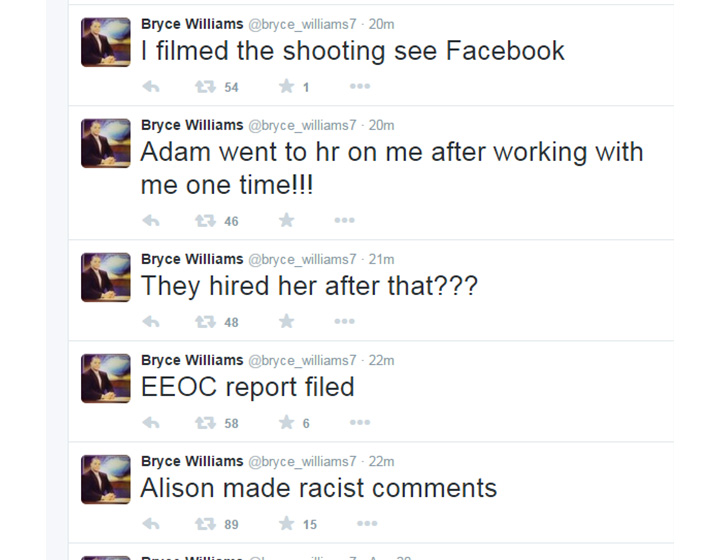Open the @bryce_williams7 handle on the Alison tweet
This screenshot has height=560, width=720.
[302, 462]
